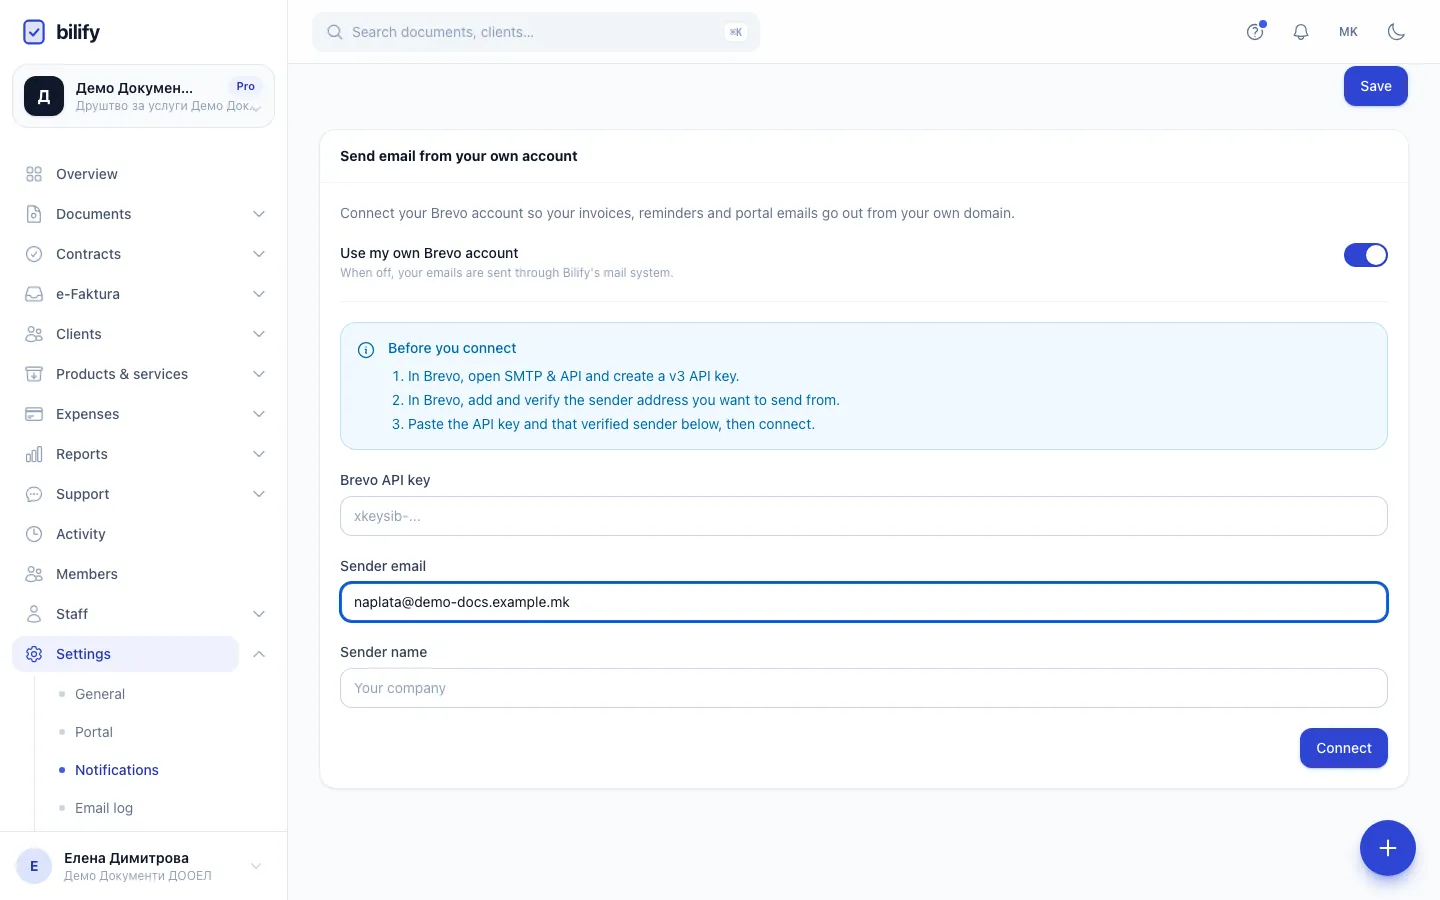This screenshot has width=1440, height=900.
Task: Click the floating plus create button
Action: click(1388, 848)
